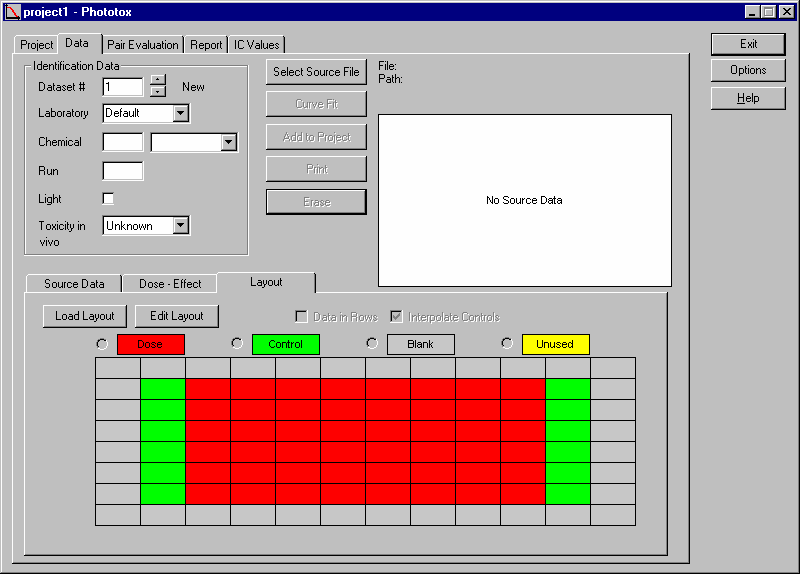The height and width of the screenshot is (574, 800).
Task: Toggle the Light checkbox
Action: (x=108, y=198)
